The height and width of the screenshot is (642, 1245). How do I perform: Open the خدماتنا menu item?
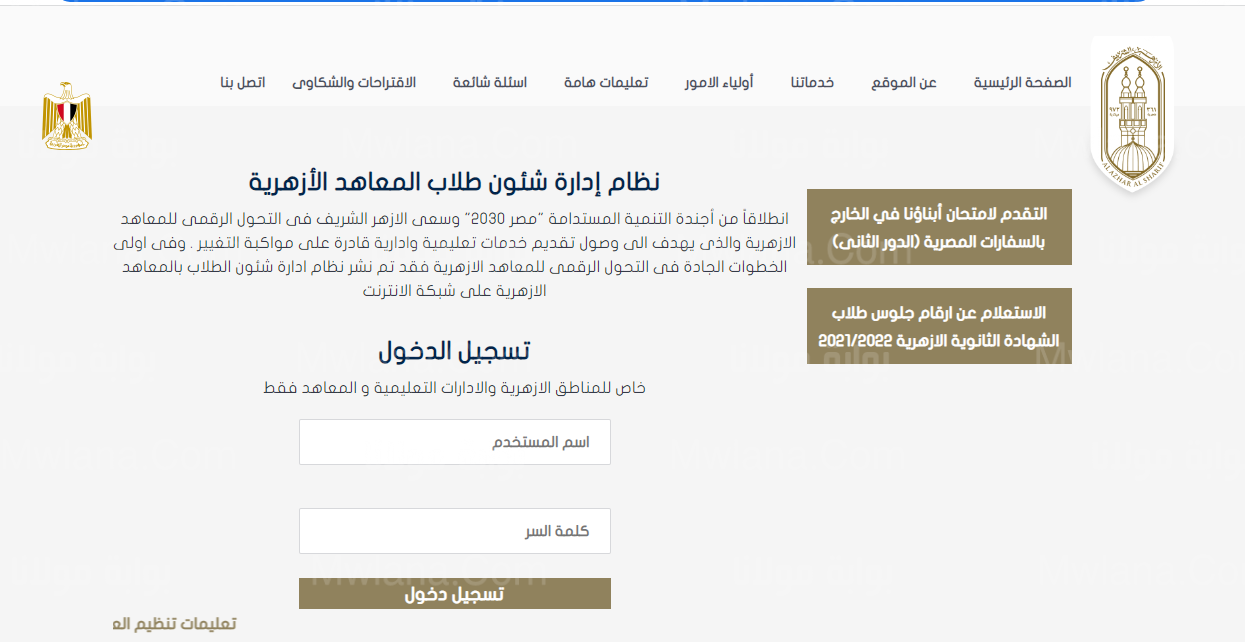point(812,82)
